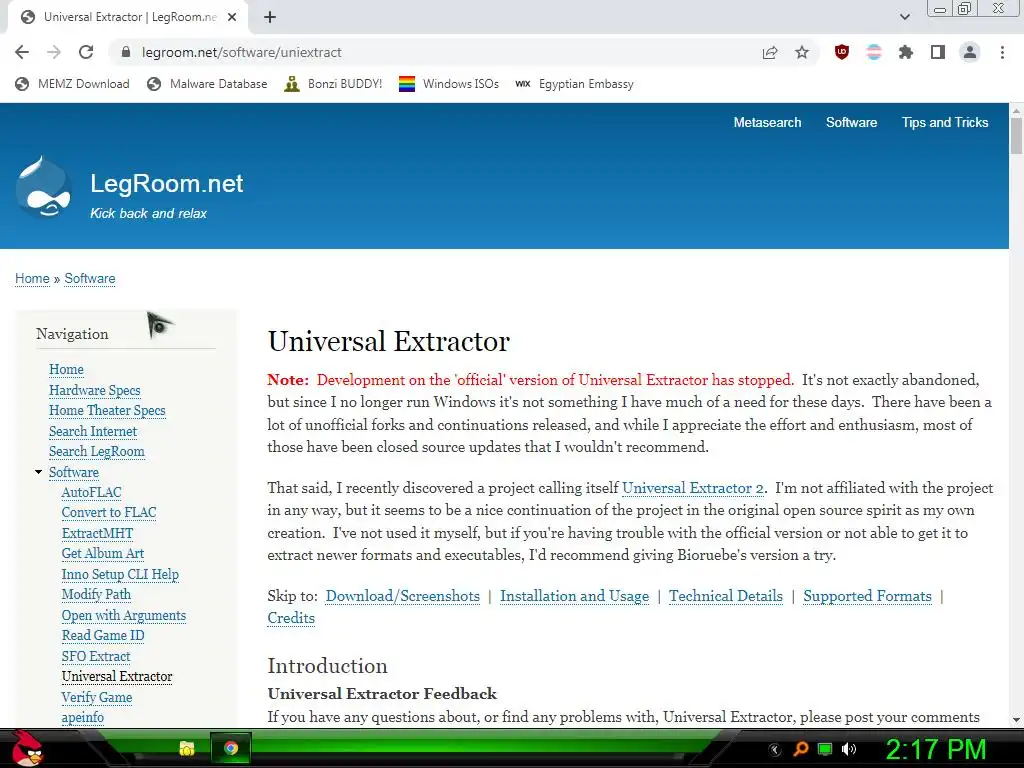This screenshot has height=768, width=1024.
Task: Open the Convert to FLAC sidebar link
Action: [109, 512]
